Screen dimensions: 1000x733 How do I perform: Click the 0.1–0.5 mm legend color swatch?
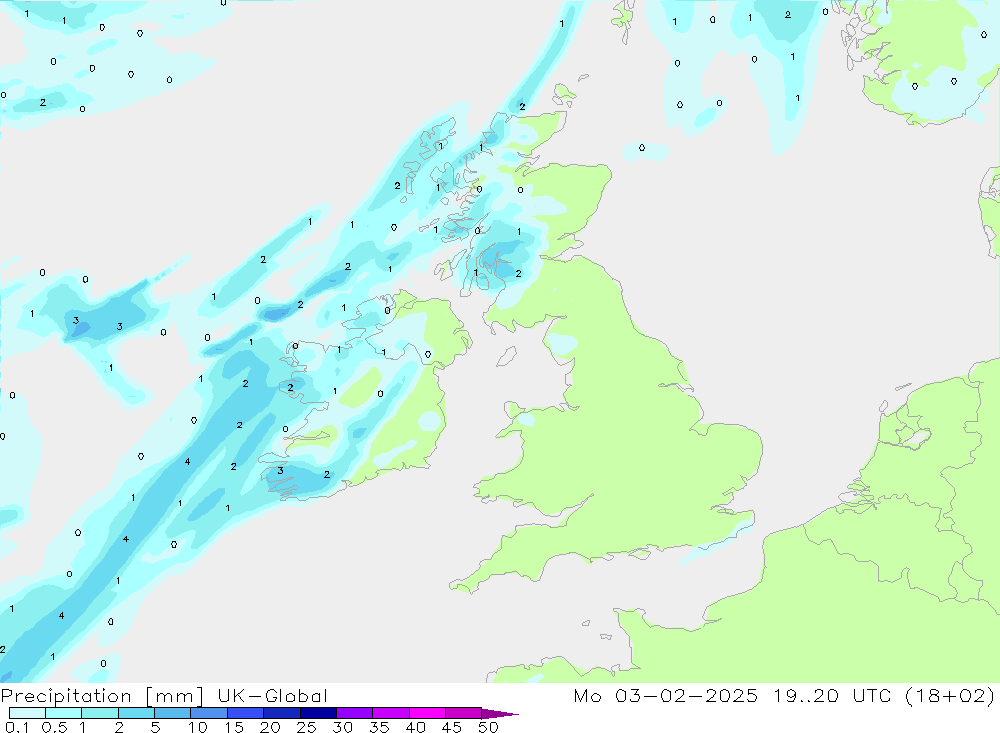27,713
